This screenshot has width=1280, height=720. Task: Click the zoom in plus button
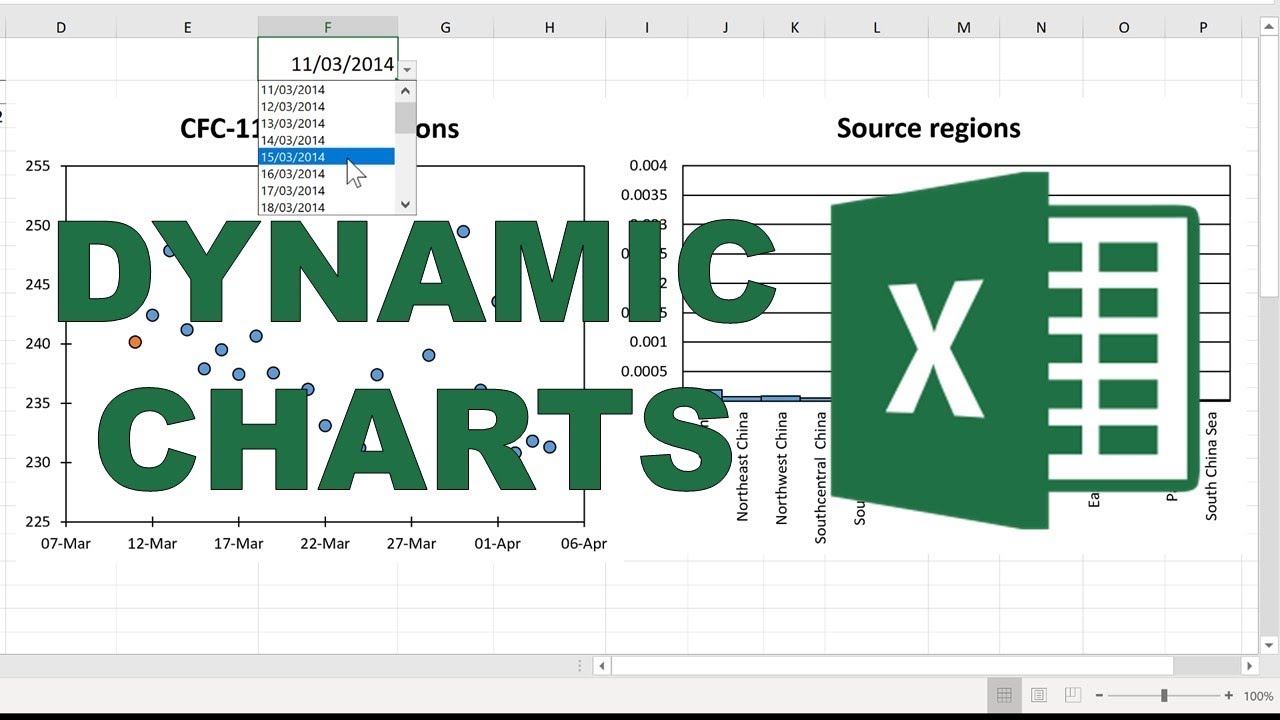[1229, 696]
